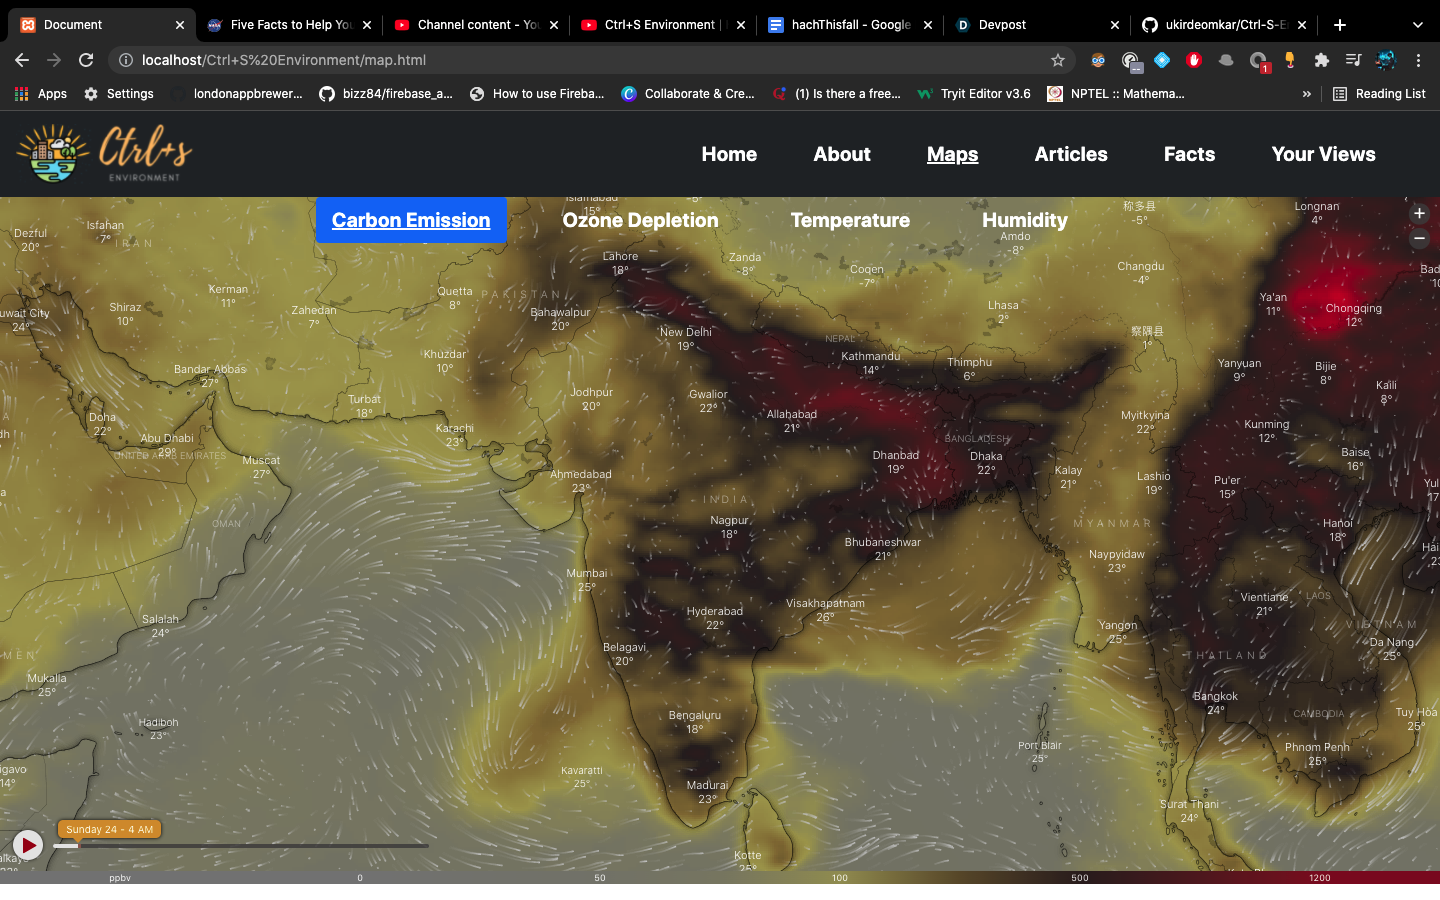Open Chrome three-dot menu

click(1418, 60)
